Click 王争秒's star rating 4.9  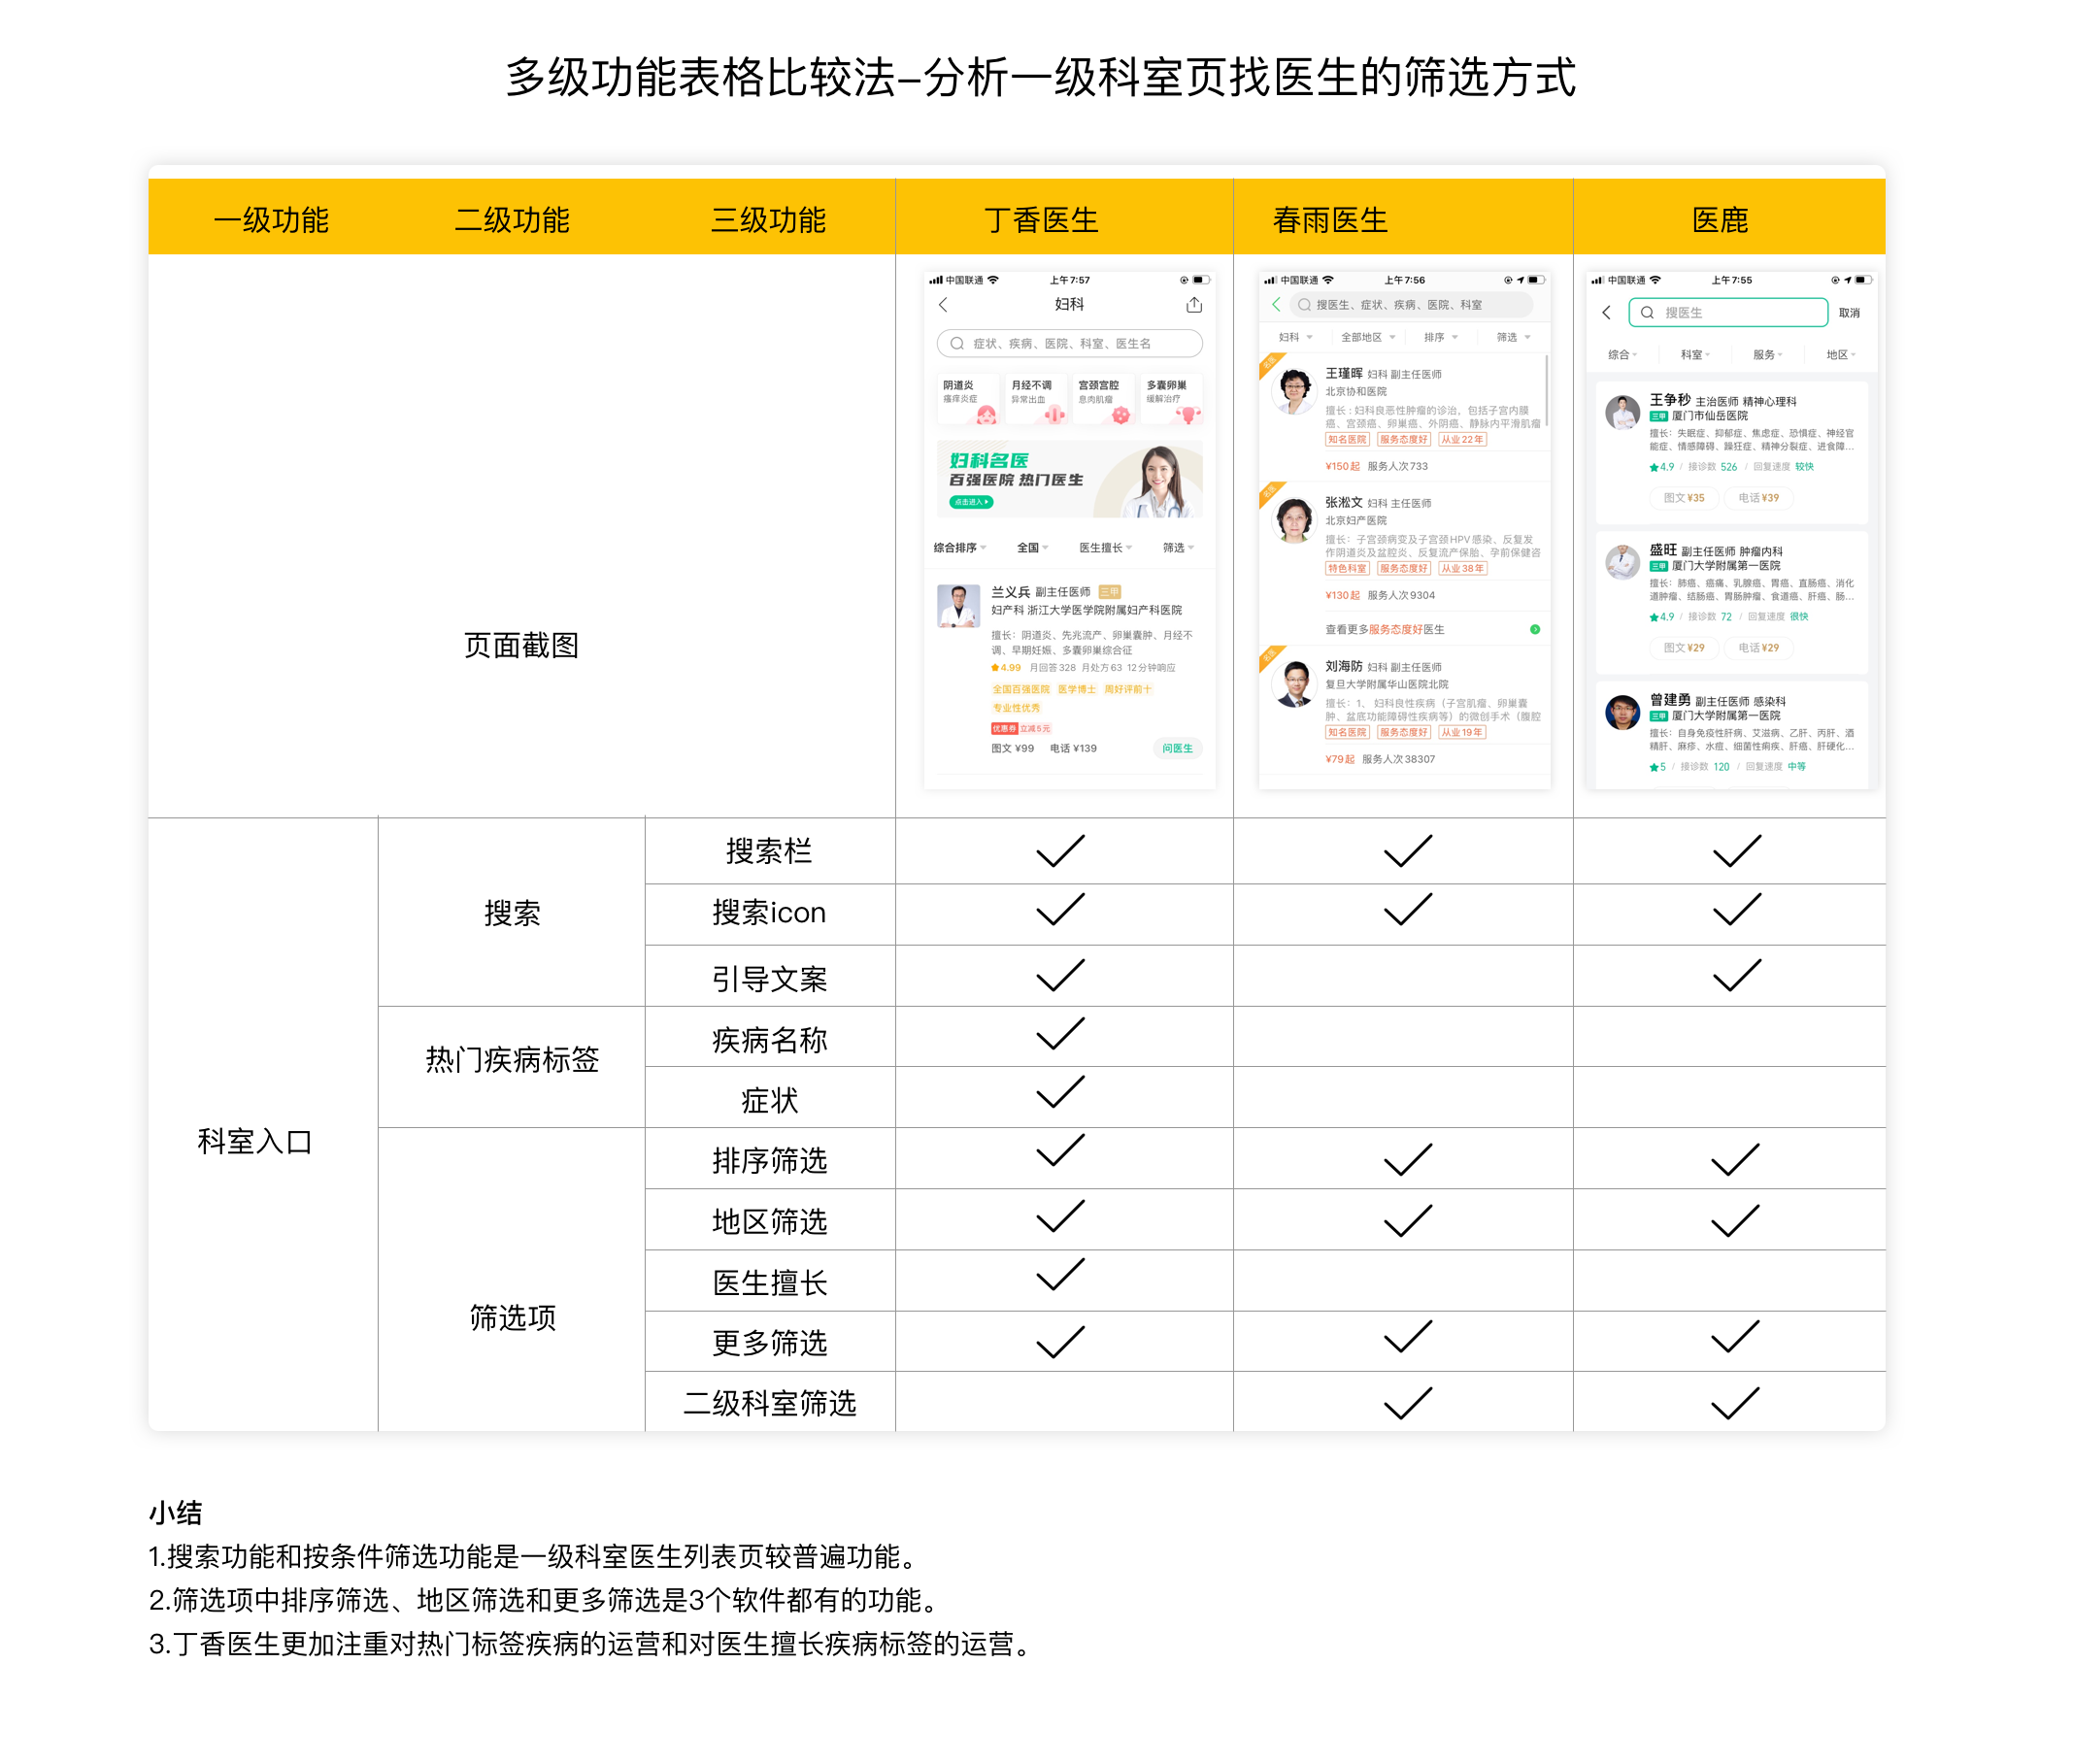click(1660, 466)
